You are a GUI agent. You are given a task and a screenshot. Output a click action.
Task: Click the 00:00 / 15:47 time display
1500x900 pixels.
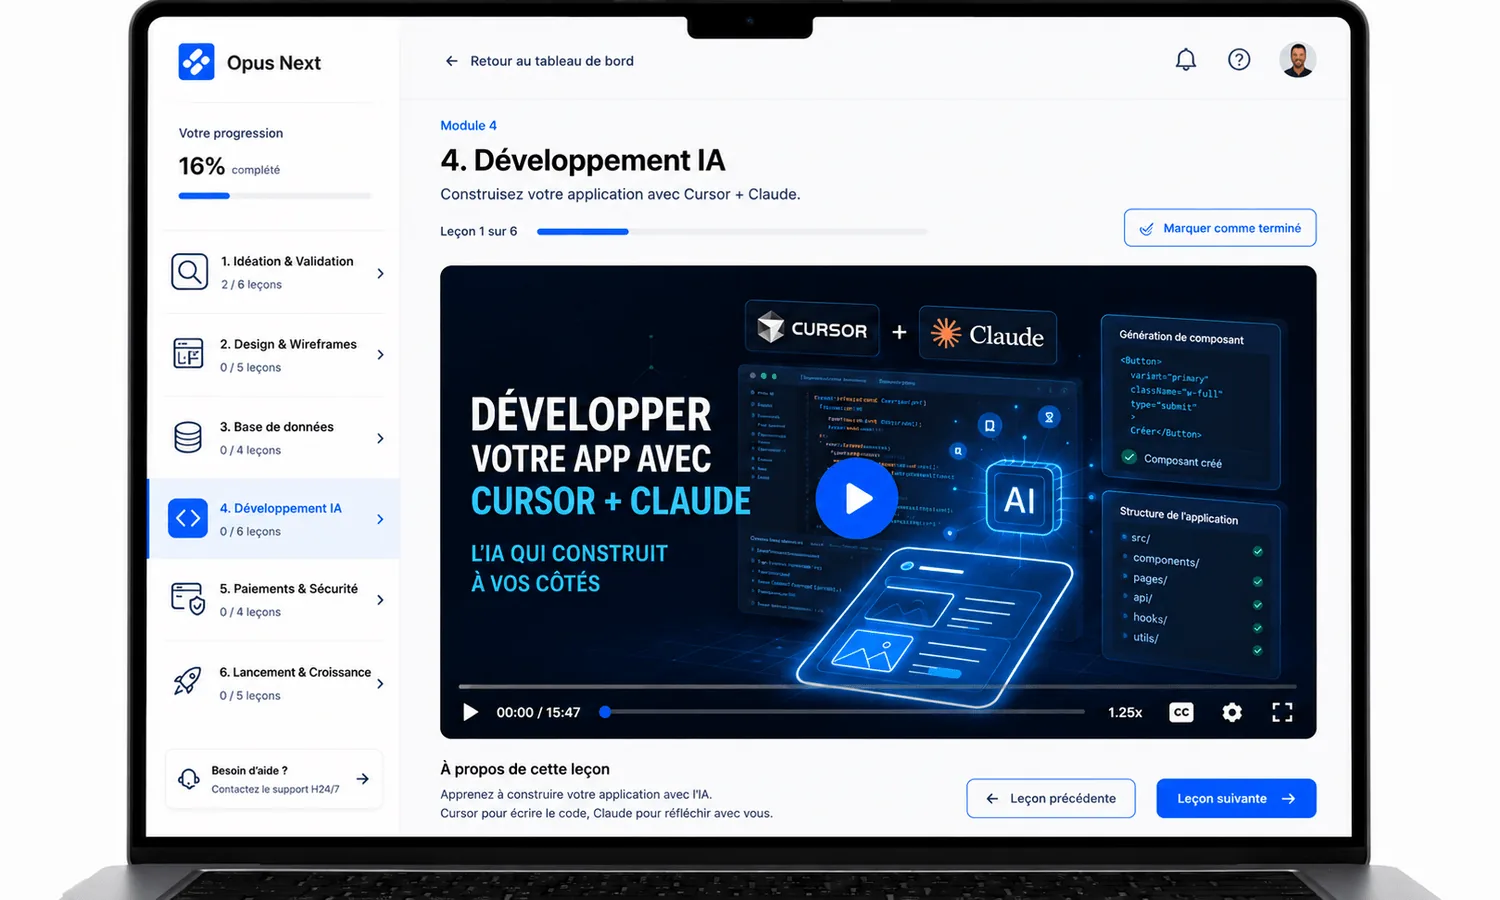click(x=538, y=712)
